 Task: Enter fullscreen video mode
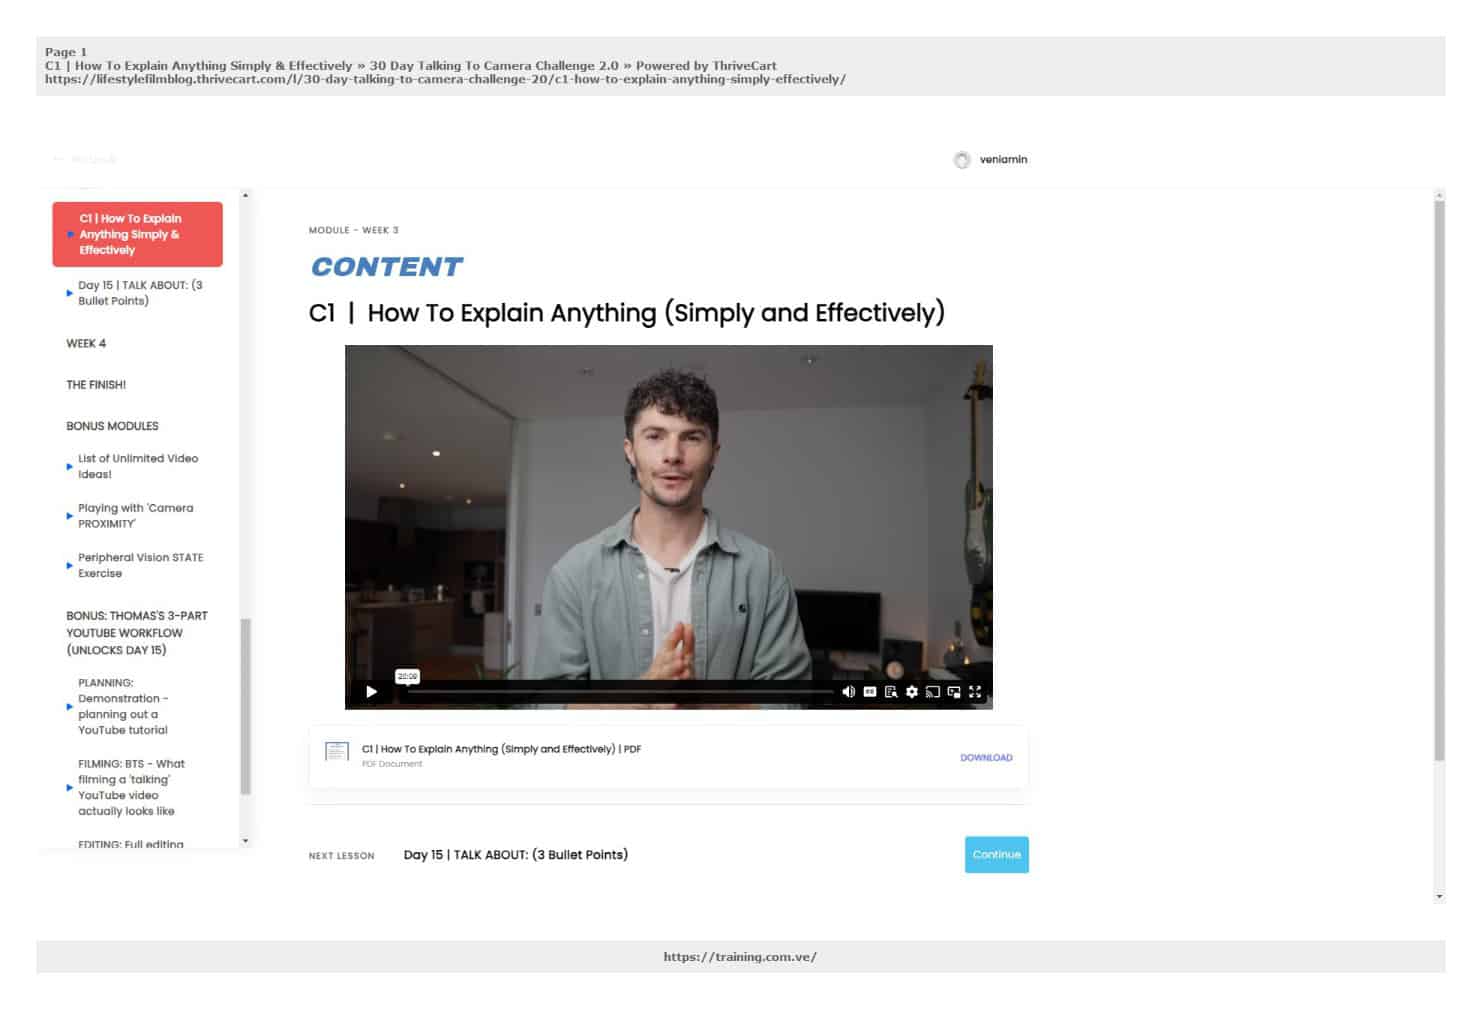tap(975, 692)
